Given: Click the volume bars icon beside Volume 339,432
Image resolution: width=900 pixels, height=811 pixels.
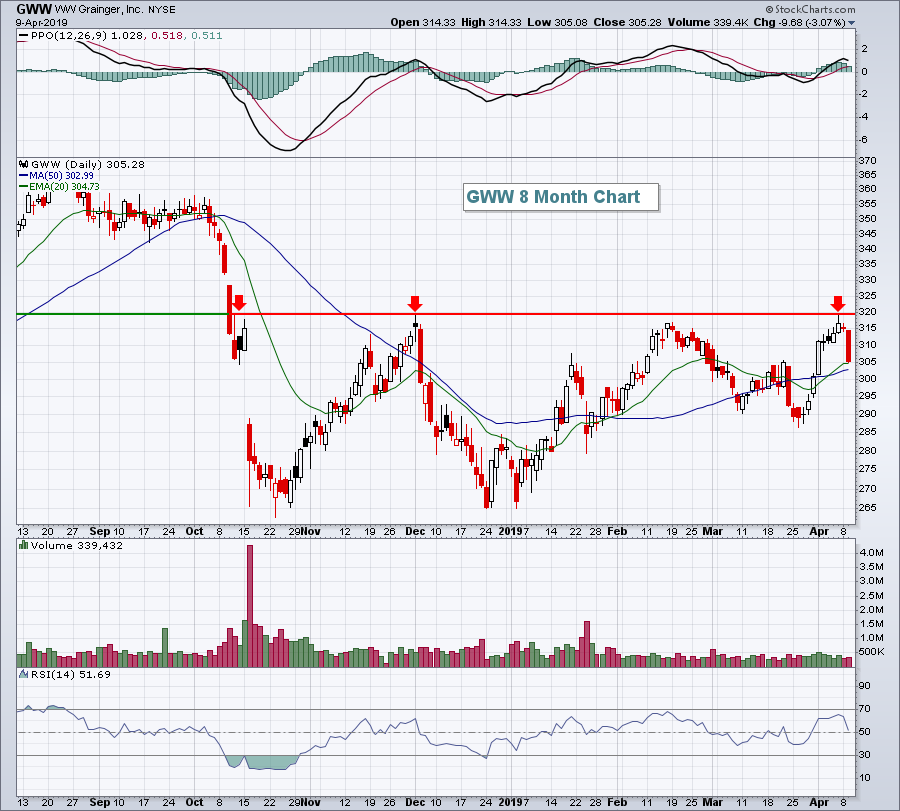Looking at the screenshot, I should [24, 545].
